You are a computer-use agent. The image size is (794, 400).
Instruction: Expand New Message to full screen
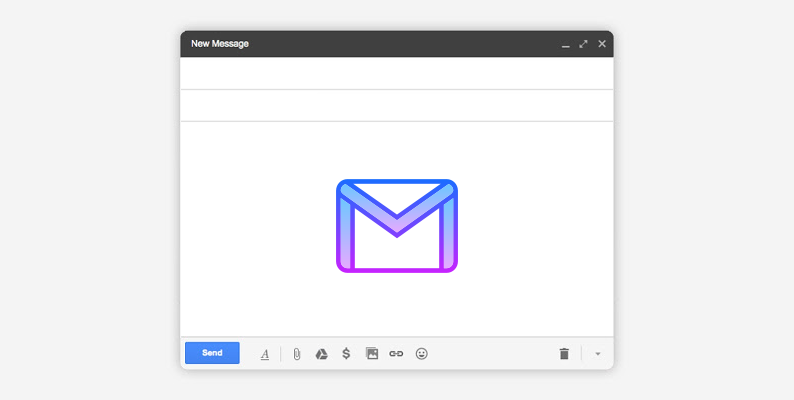pyautogui.click(x=583, y=44)
